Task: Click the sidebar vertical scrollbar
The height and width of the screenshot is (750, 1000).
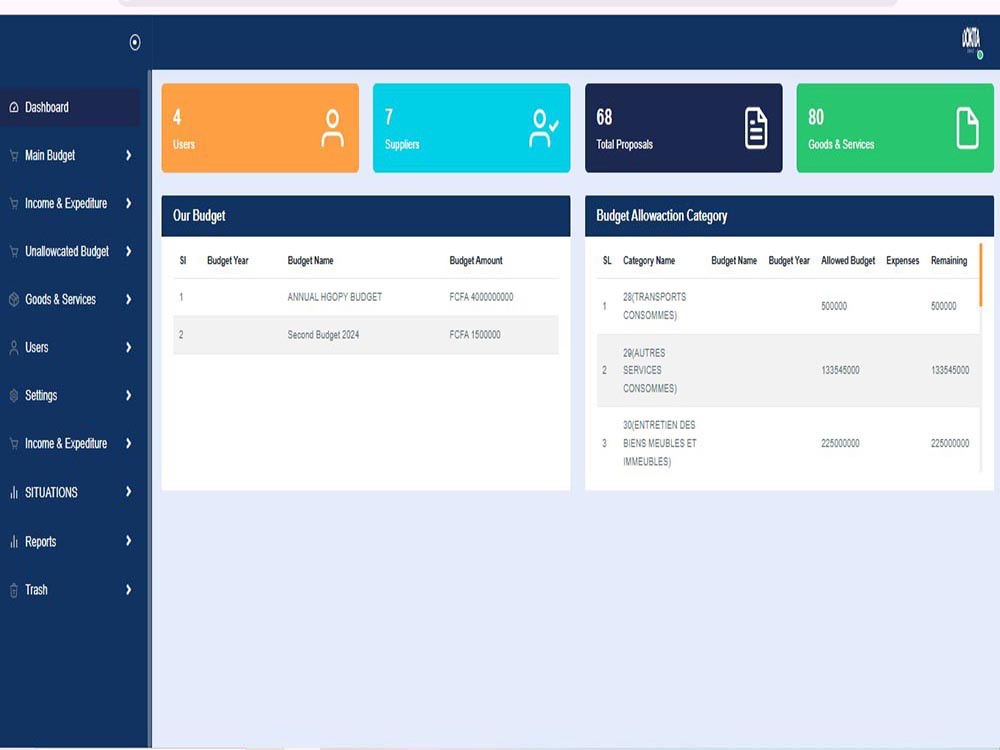Action: tap(149, 408)
